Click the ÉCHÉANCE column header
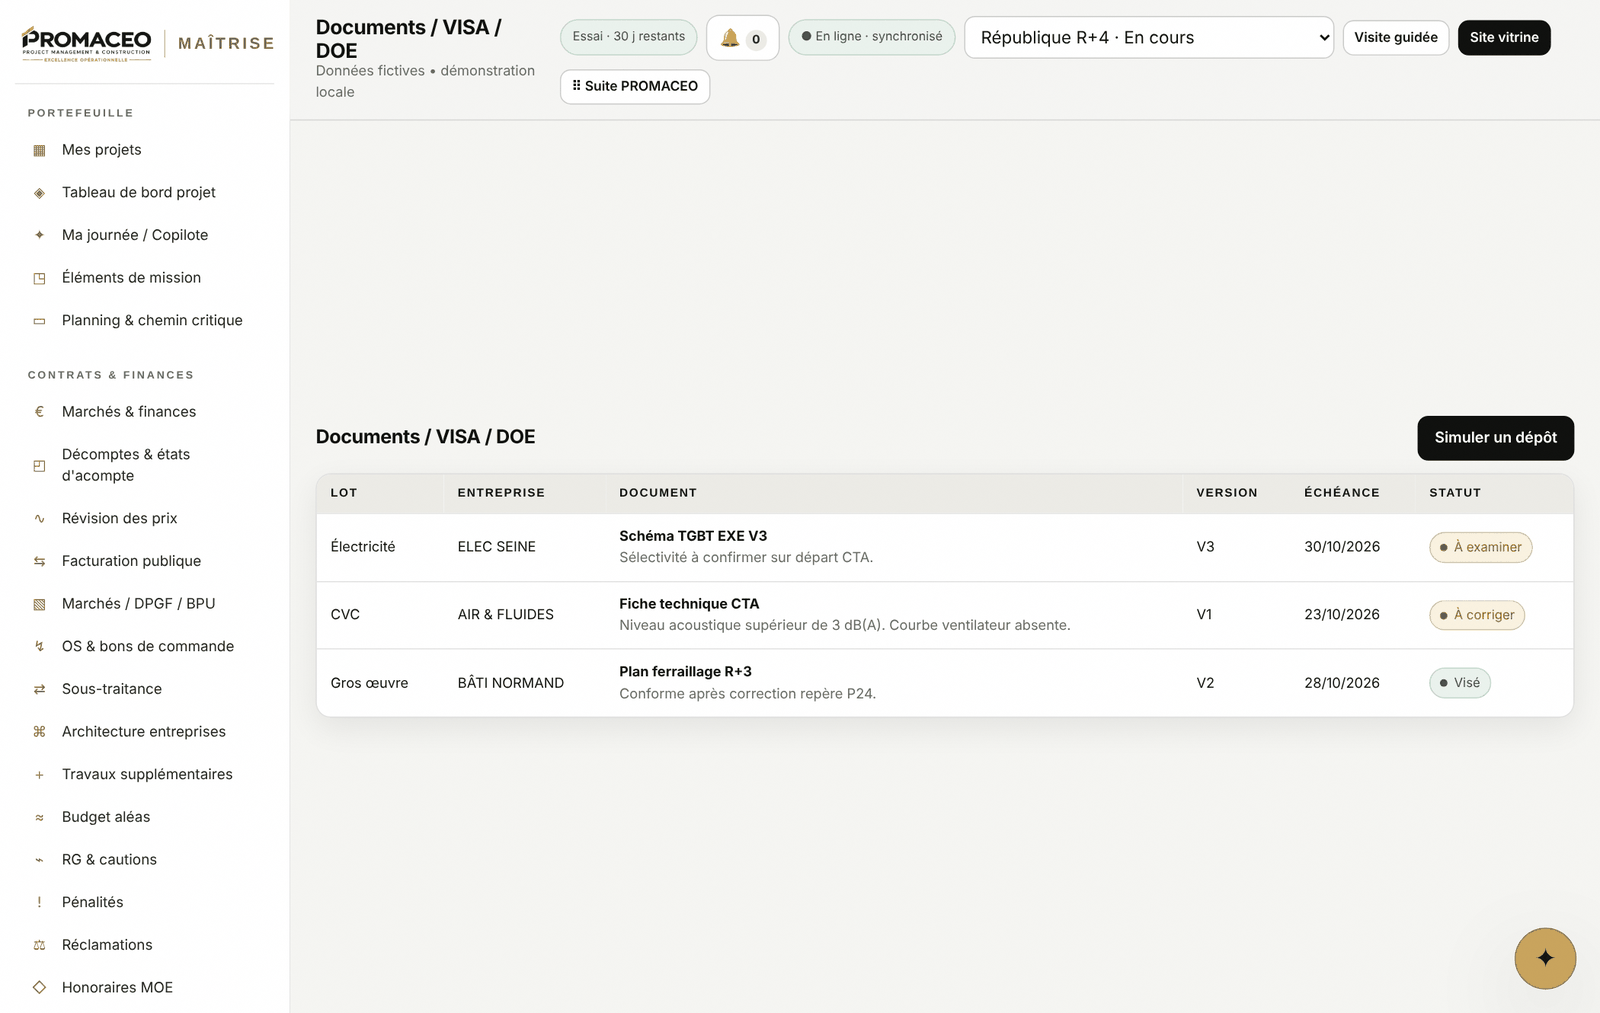Screen dimensions: 1600x1013 (1341, 493)
